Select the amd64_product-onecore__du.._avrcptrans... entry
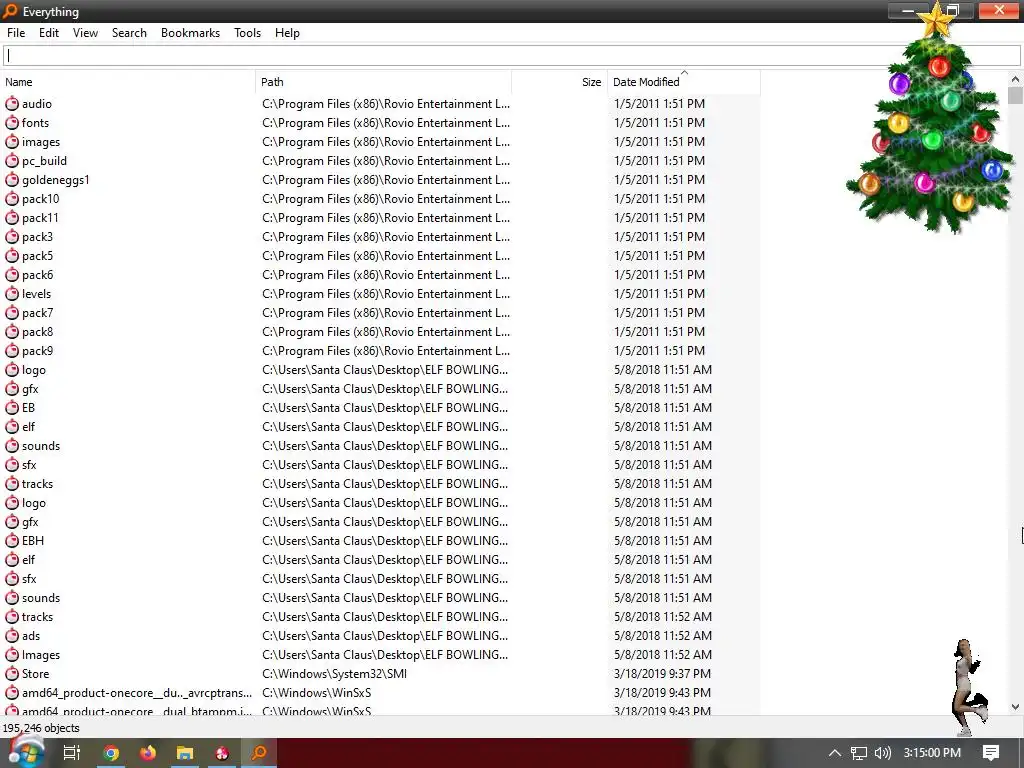 pyautogui.click(x=136, y=693)
